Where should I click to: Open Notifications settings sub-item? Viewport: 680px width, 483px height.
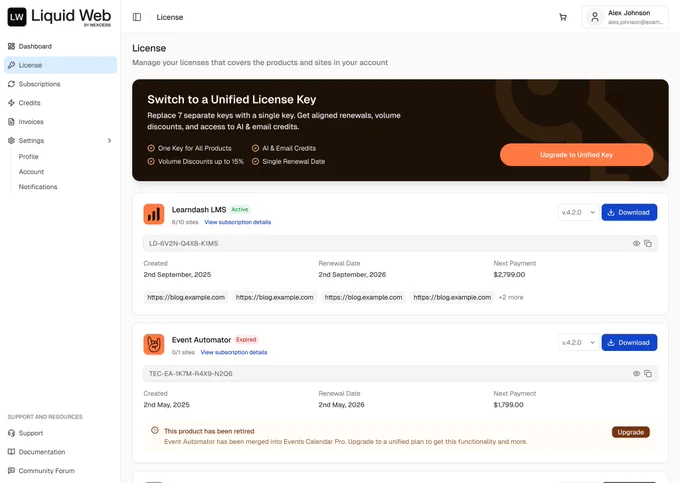pos(38,187)
